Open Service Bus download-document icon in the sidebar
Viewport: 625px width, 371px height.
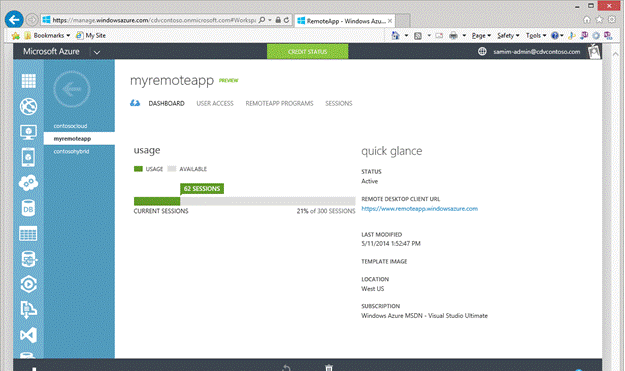(28, 310)
